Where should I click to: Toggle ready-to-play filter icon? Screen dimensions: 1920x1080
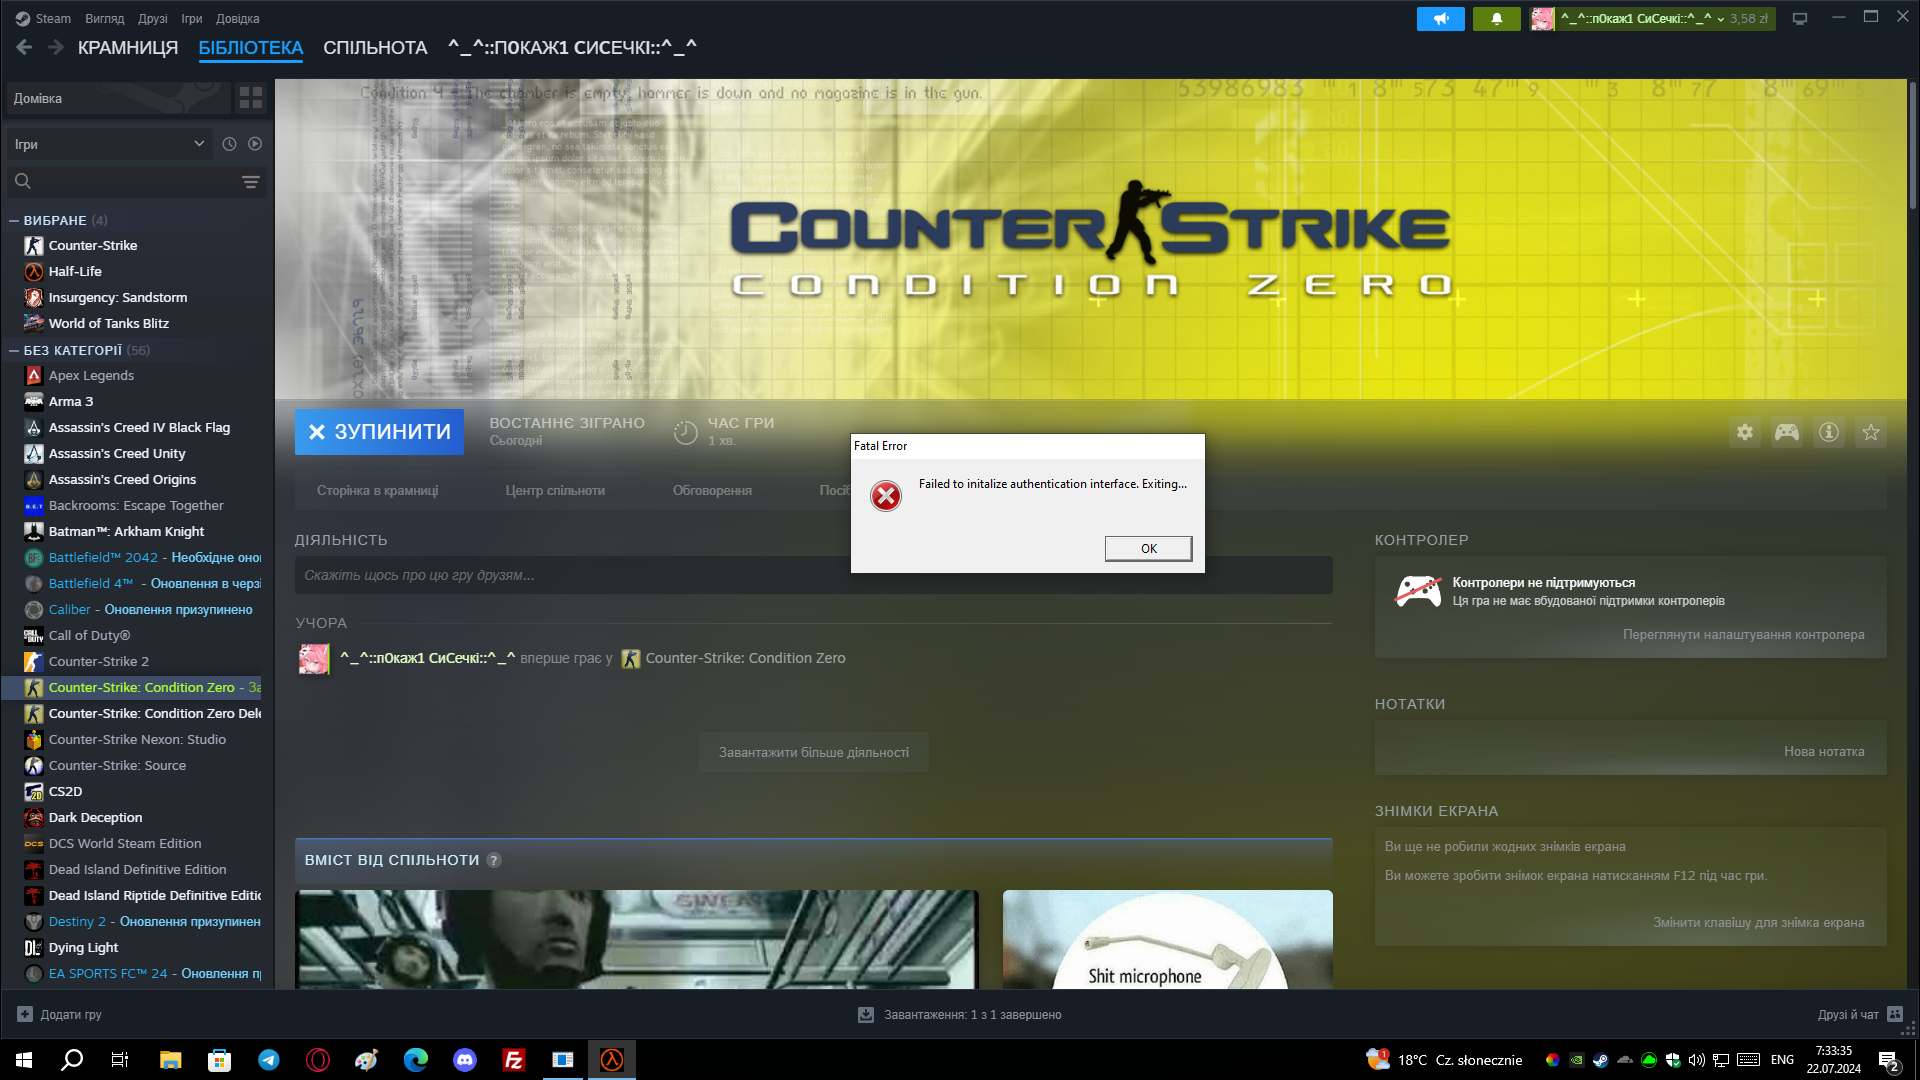(x=255, y=144)
